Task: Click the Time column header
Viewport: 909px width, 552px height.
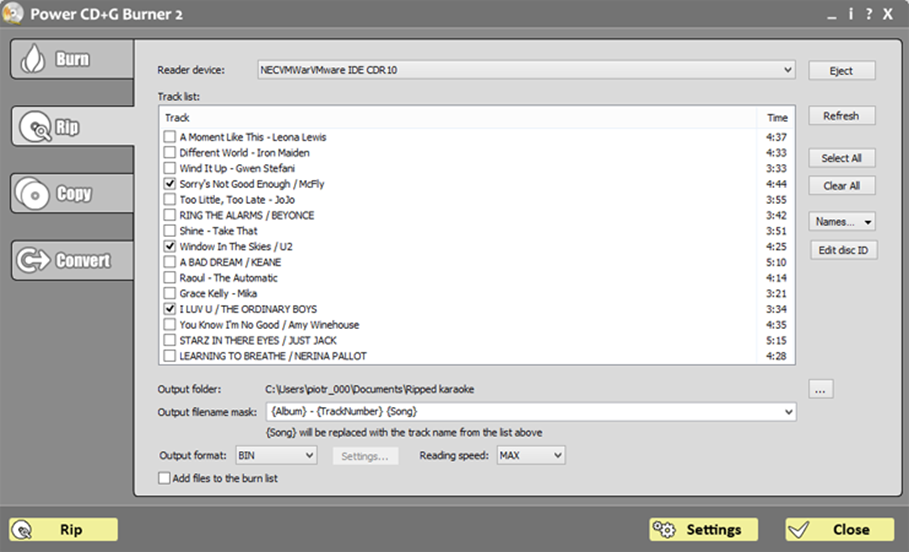Action: coord(776,118)
